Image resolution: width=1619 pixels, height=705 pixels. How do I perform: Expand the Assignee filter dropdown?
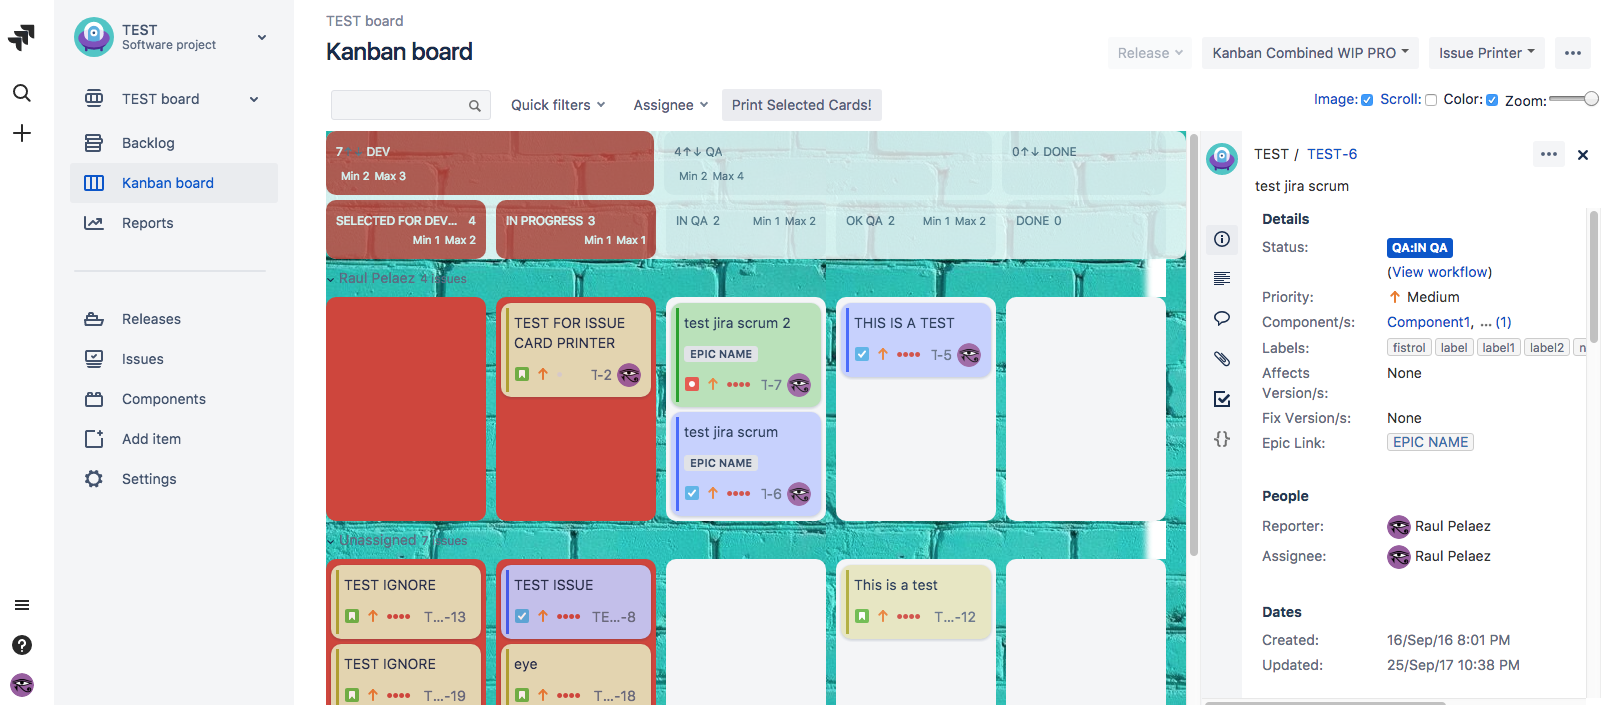670,105
